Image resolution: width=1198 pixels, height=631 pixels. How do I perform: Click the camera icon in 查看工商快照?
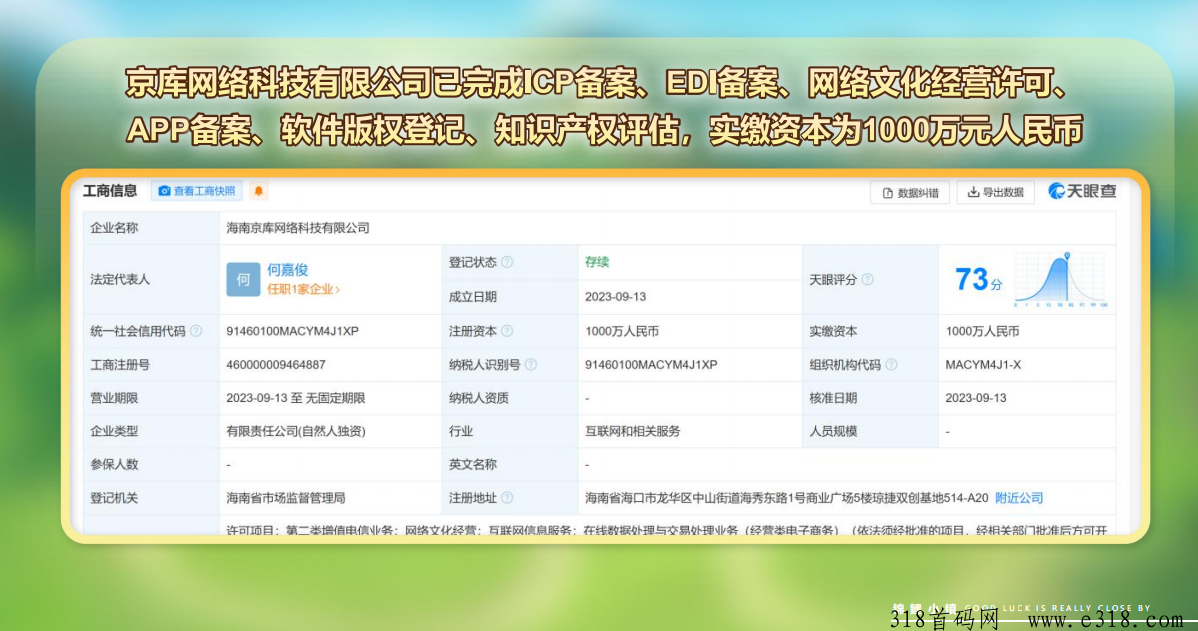[x=164, y=191]
